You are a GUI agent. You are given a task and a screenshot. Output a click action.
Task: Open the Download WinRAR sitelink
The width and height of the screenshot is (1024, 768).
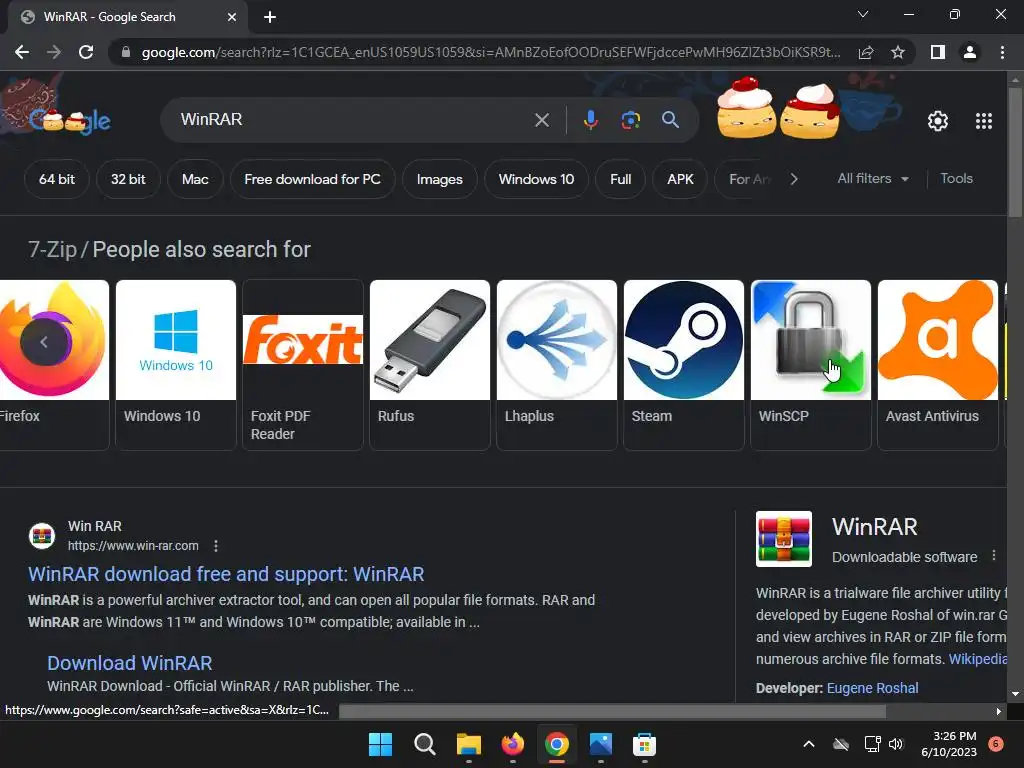pos(129,663)
